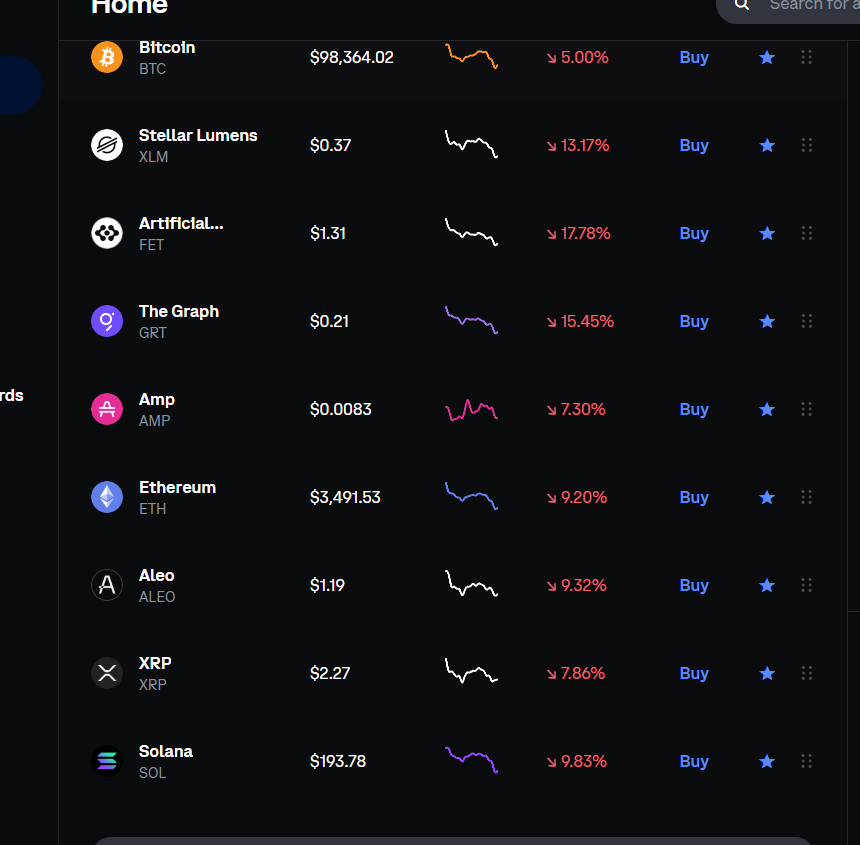
Task: Click Buy for Amp
Action: (694, 410)
